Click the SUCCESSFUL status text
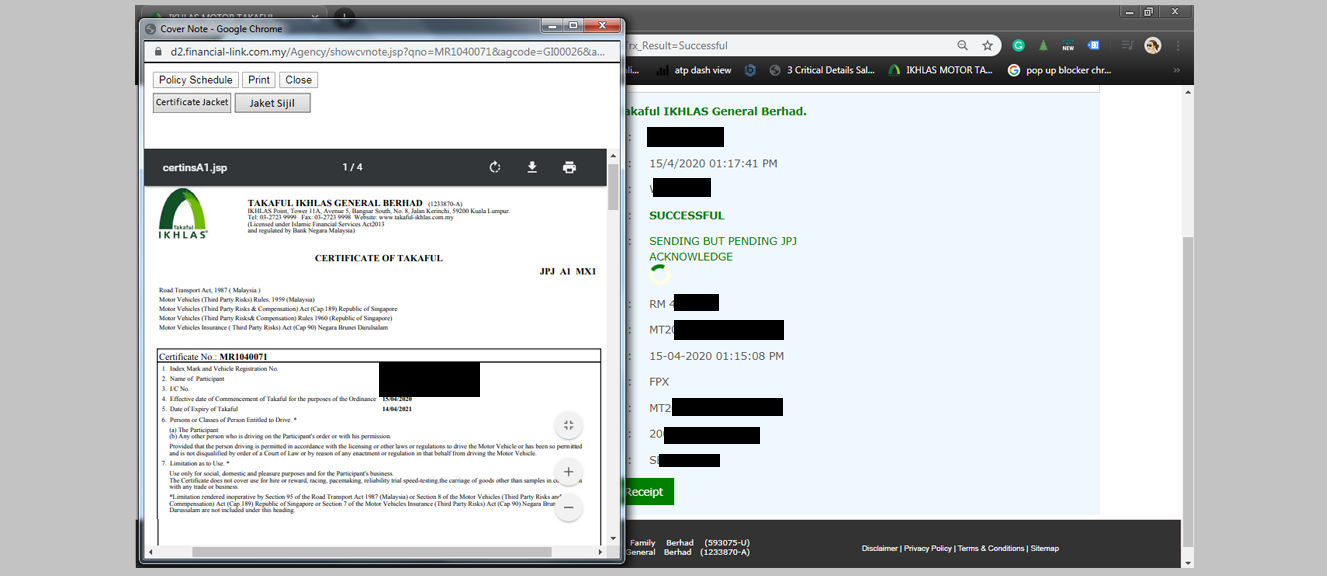The image size is (1327, 576). (687, 215)
